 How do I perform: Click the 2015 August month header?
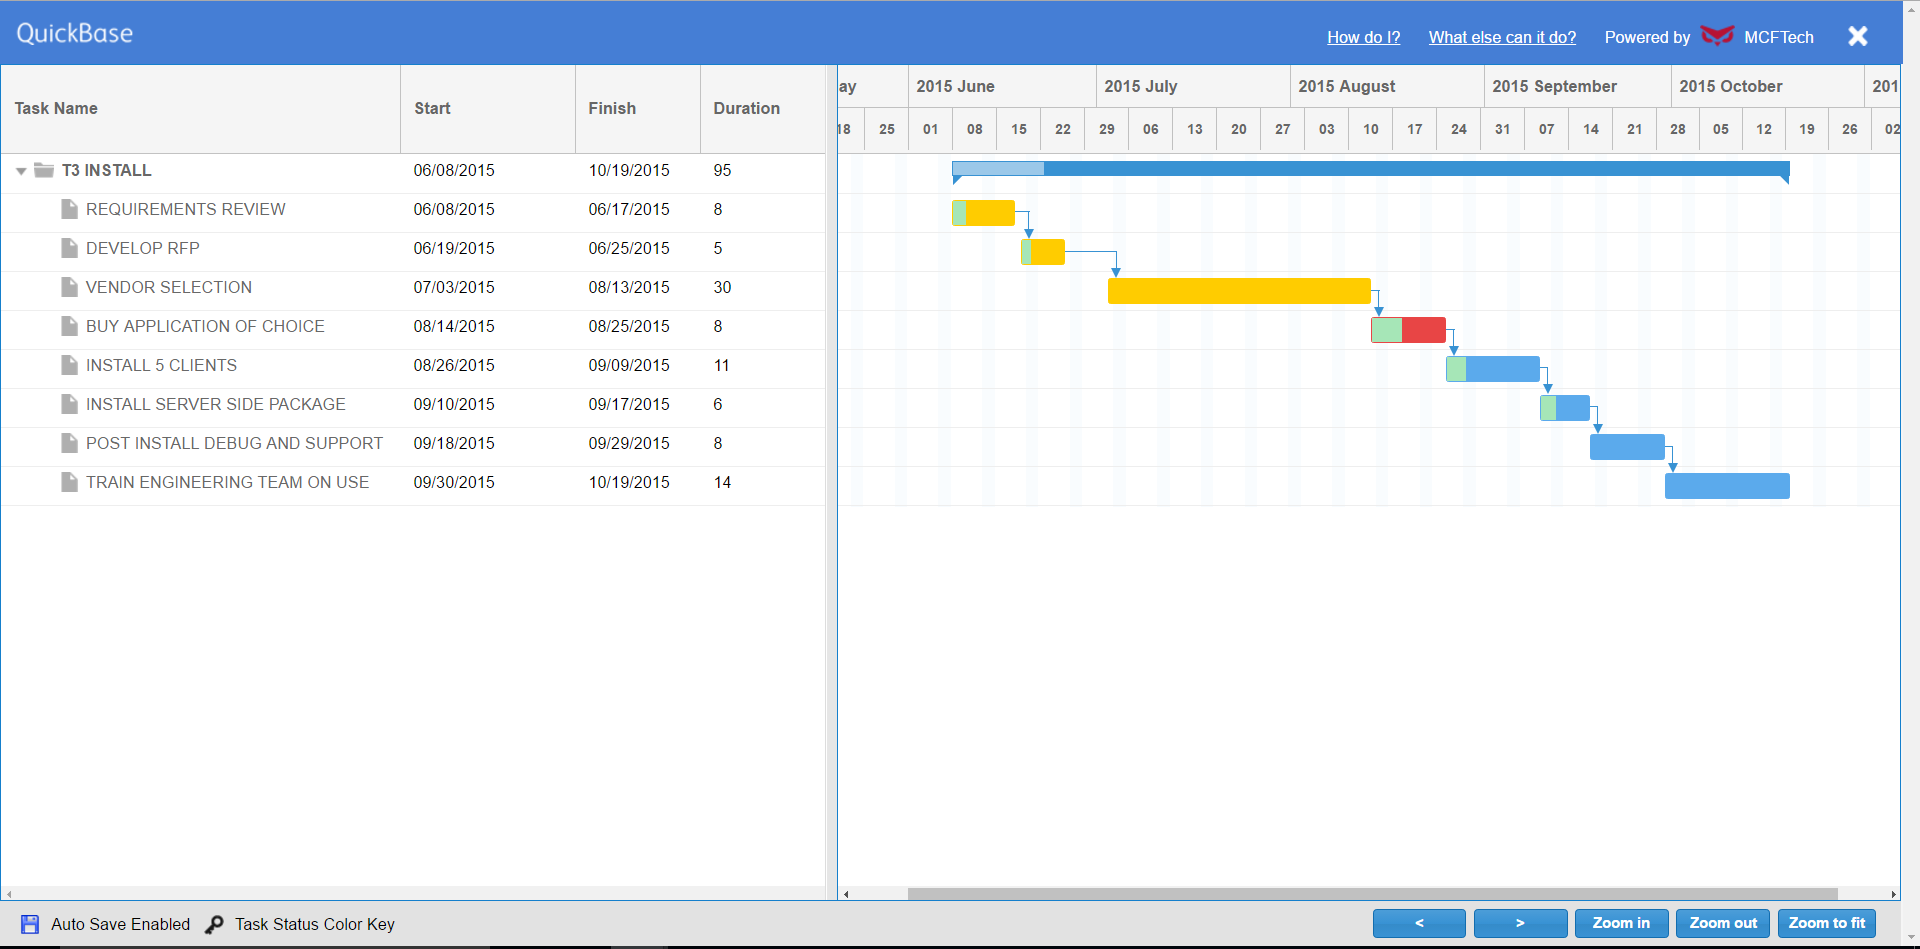pos(1387,86)
